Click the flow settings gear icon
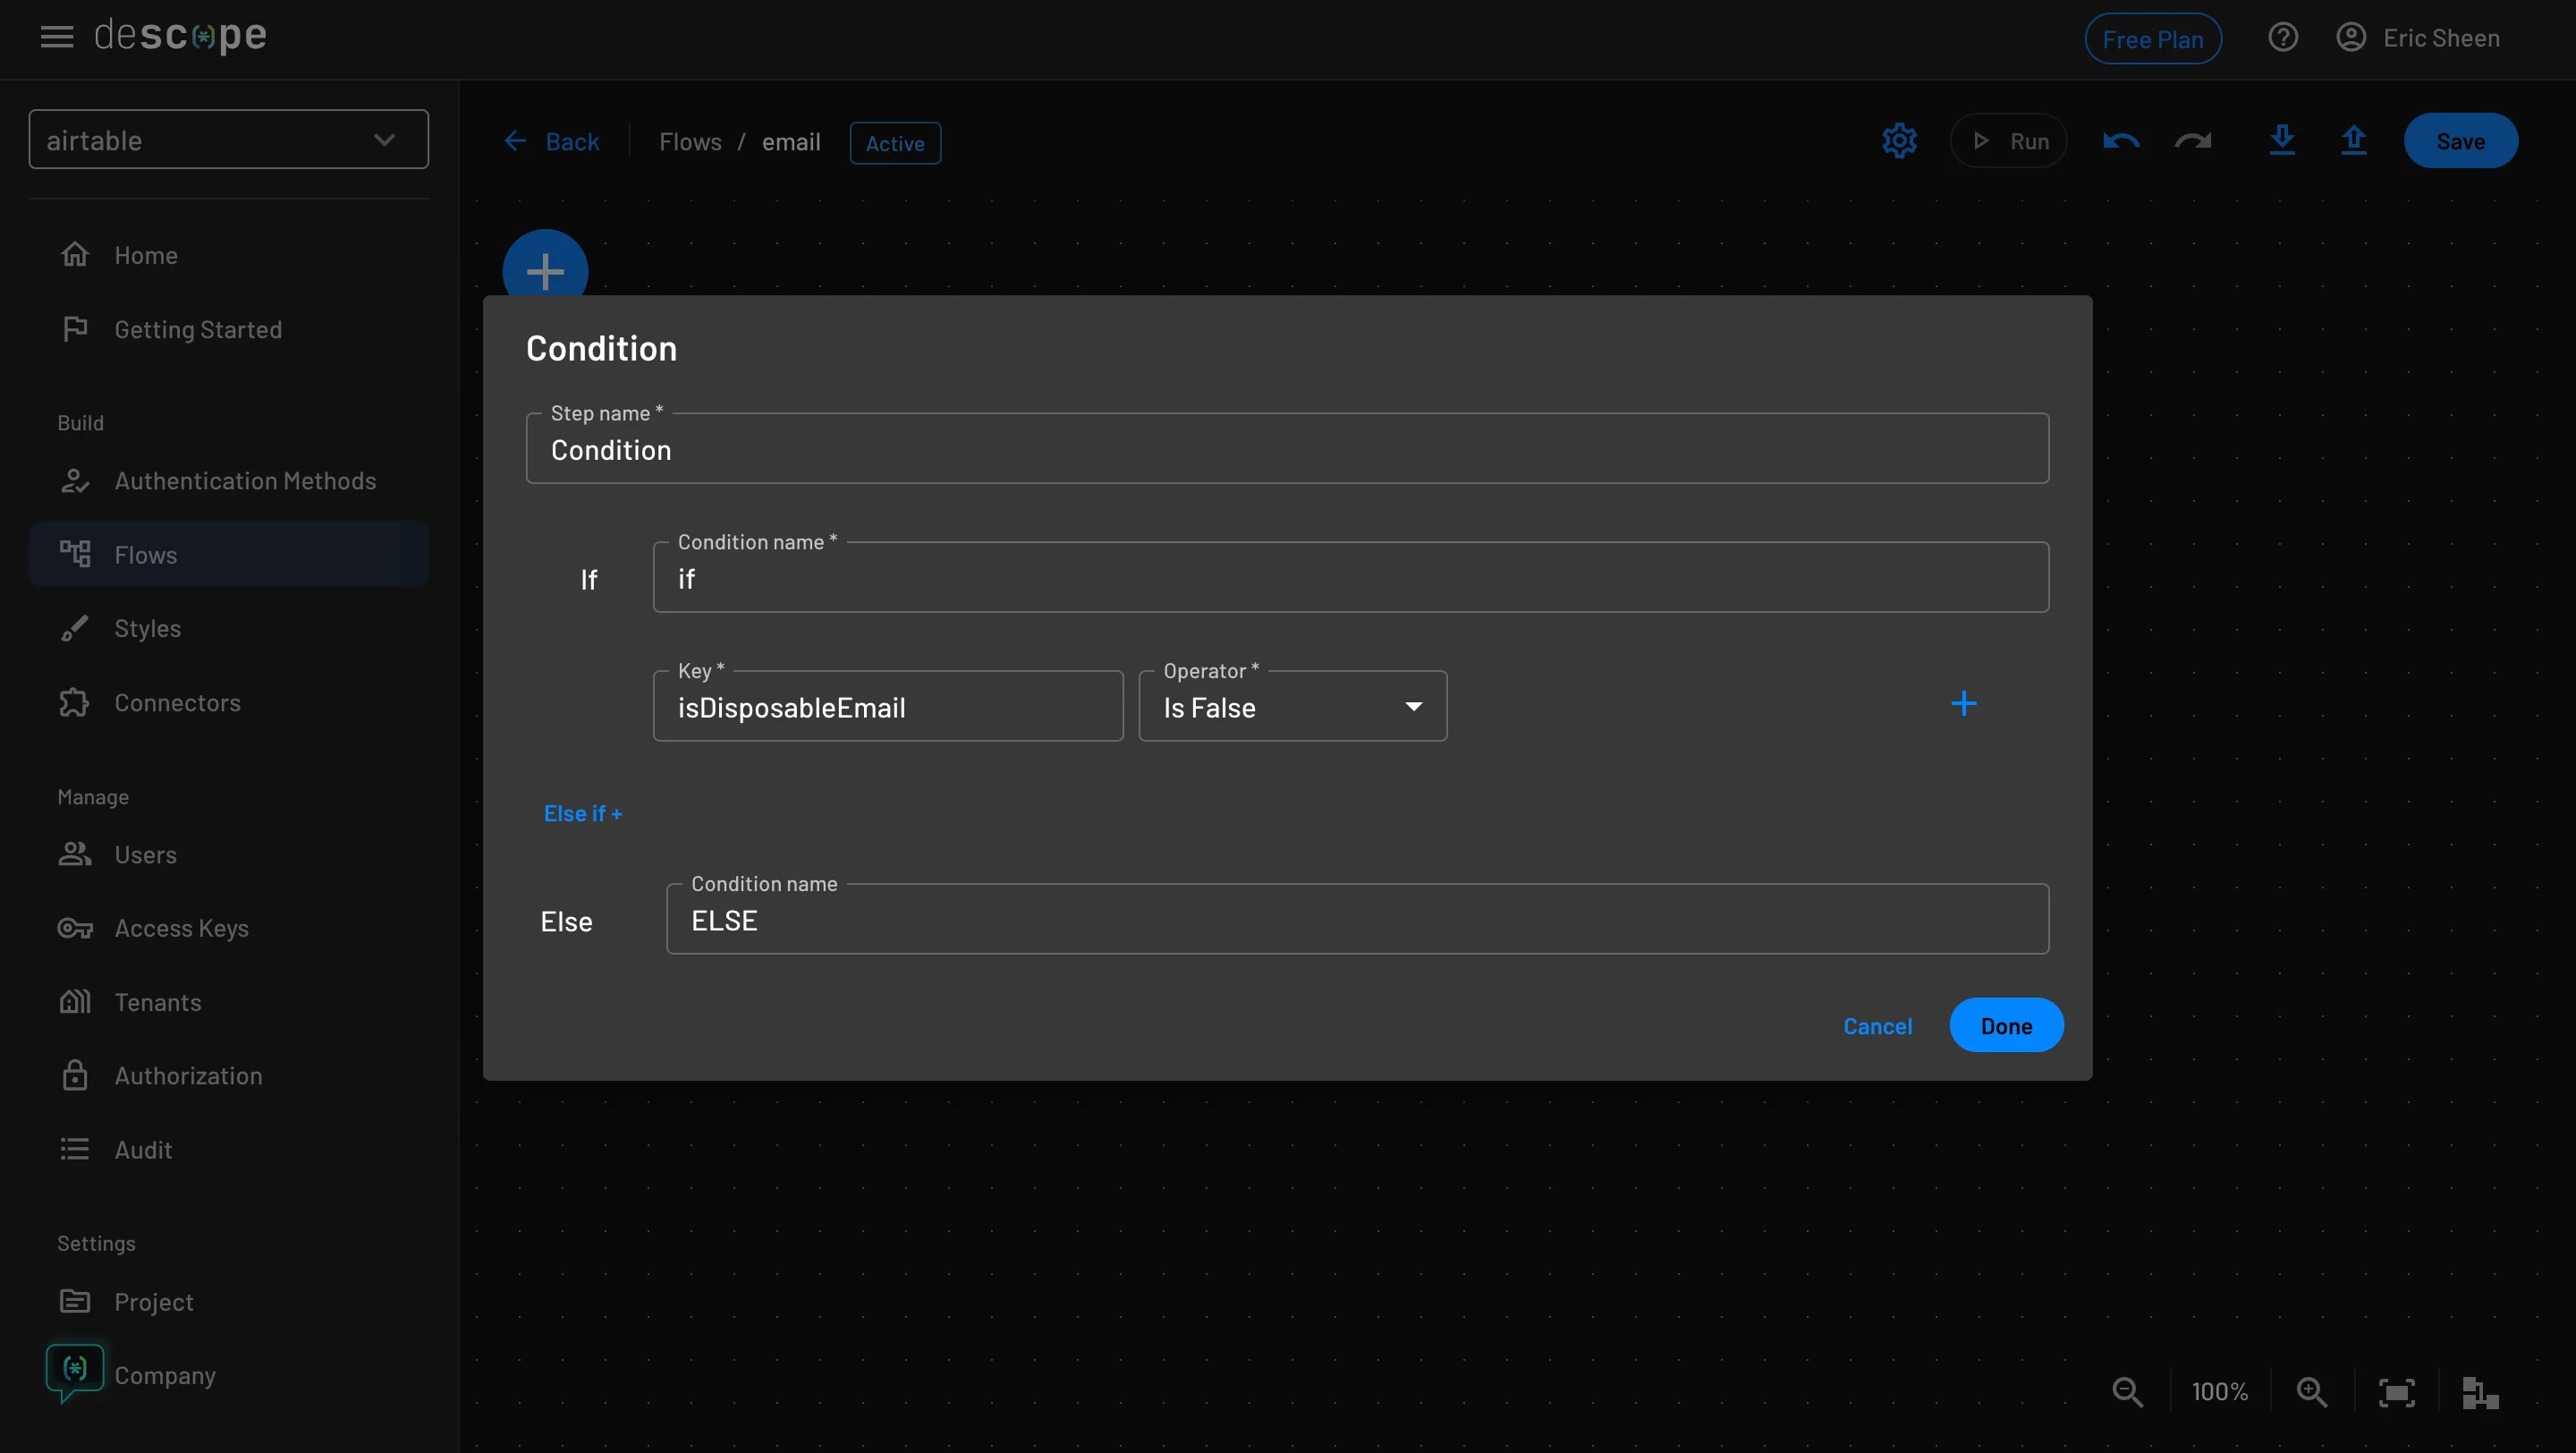This screenshot has width=2576, height=1453. [1898, 140]
